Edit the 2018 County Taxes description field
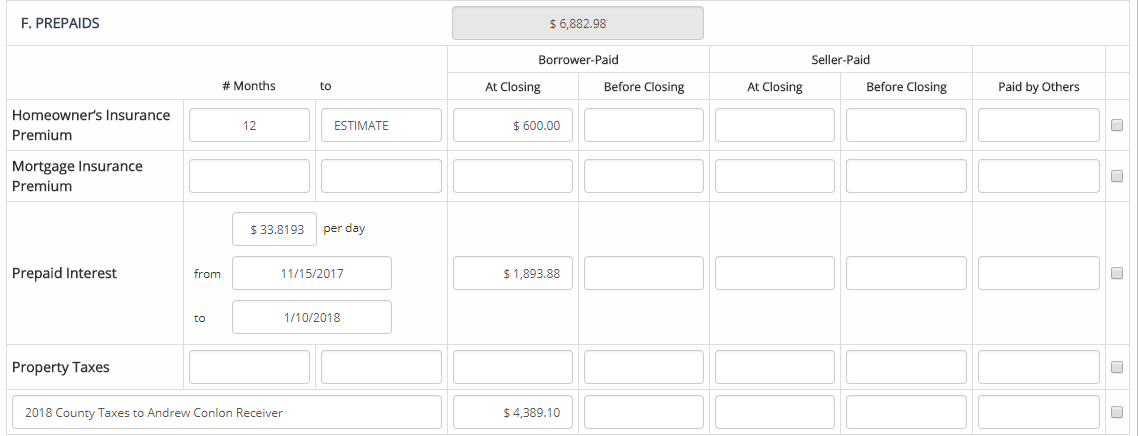The width and height of the screenshot is (1138, 436). click(x=227, y=412)
